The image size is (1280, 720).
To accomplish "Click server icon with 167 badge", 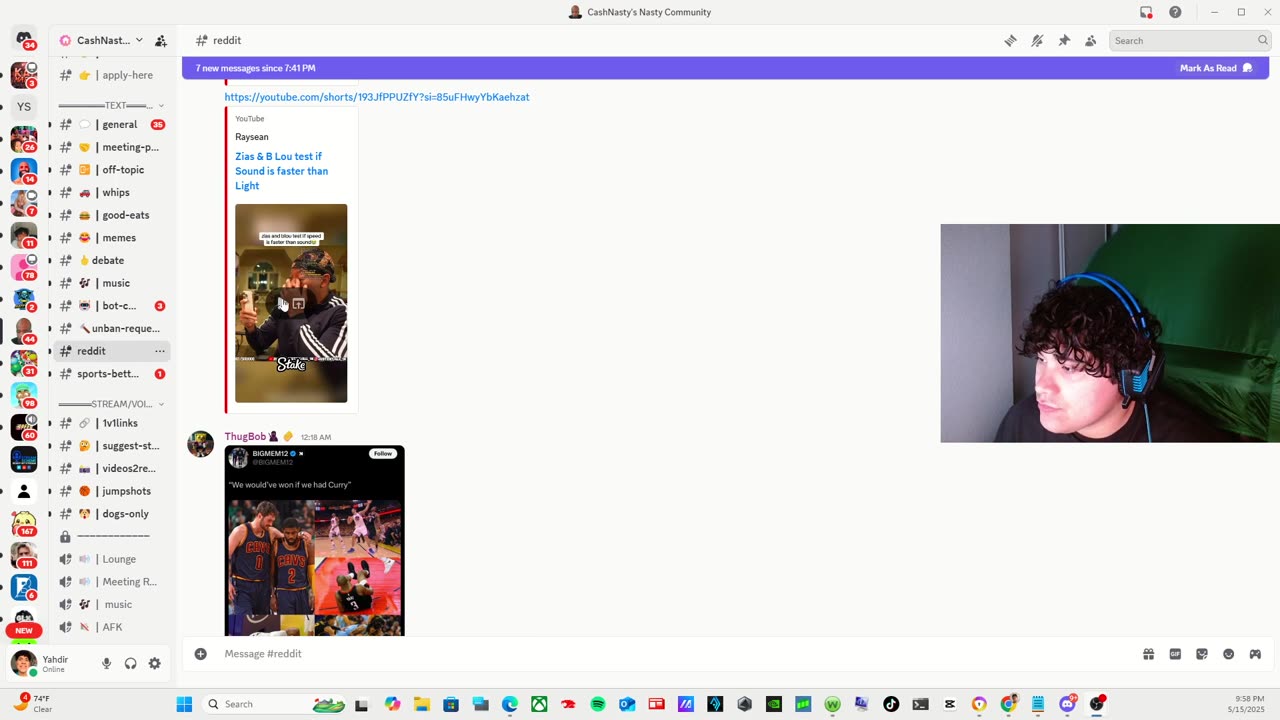I will pos(24,523).
